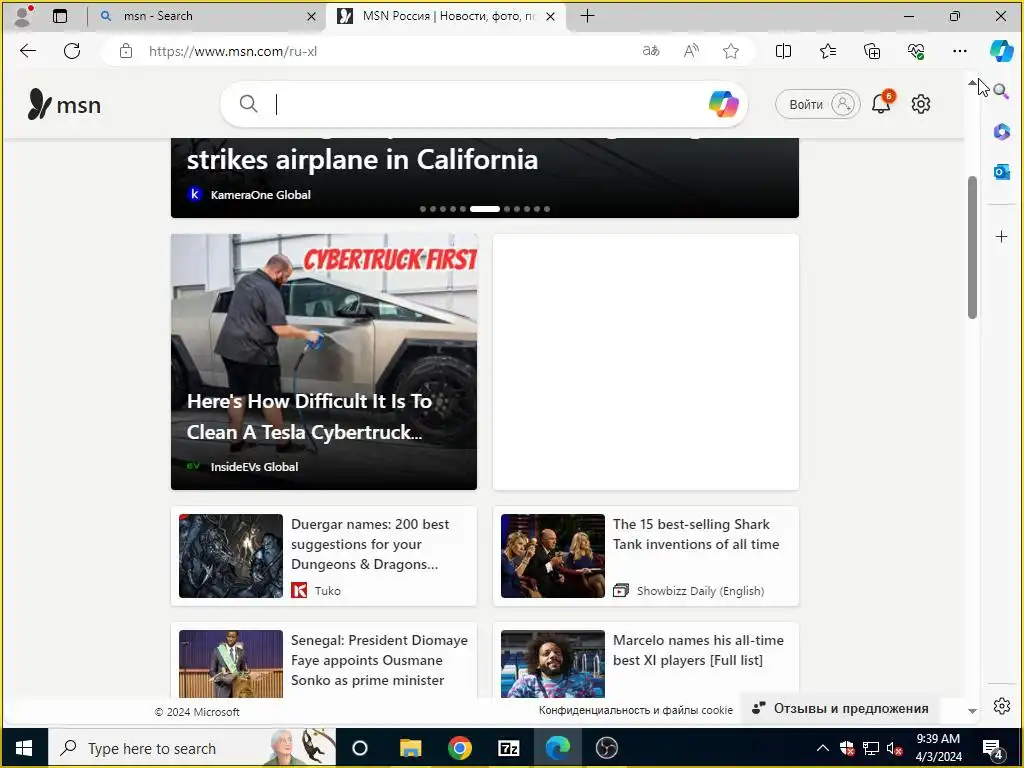The image size is (1024, 768).
Task: Open MSN notifications bell
Action: tap(882, 103)
